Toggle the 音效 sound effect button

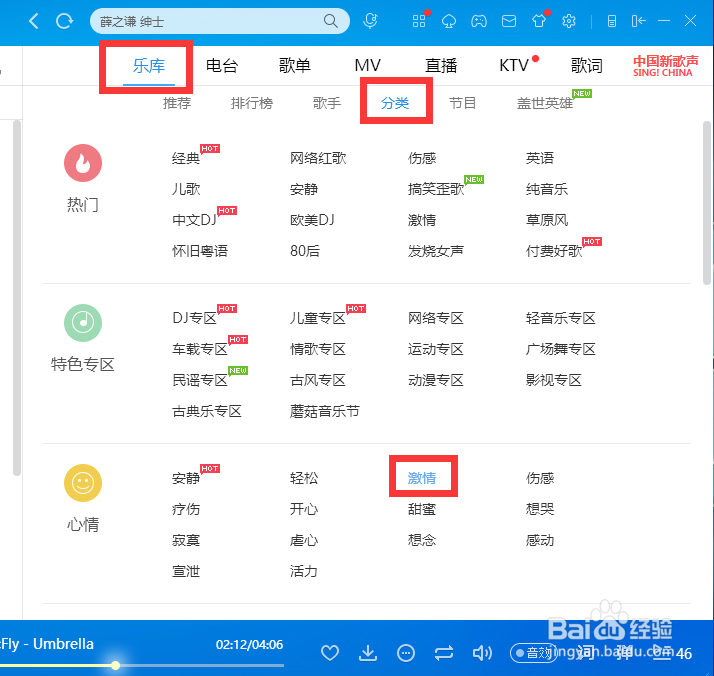[x=533, y=653]
